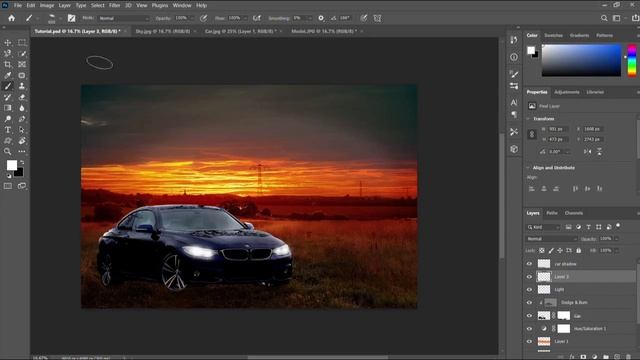
Task: Switch to the Channels tab
Action: [x=573, y=213]
